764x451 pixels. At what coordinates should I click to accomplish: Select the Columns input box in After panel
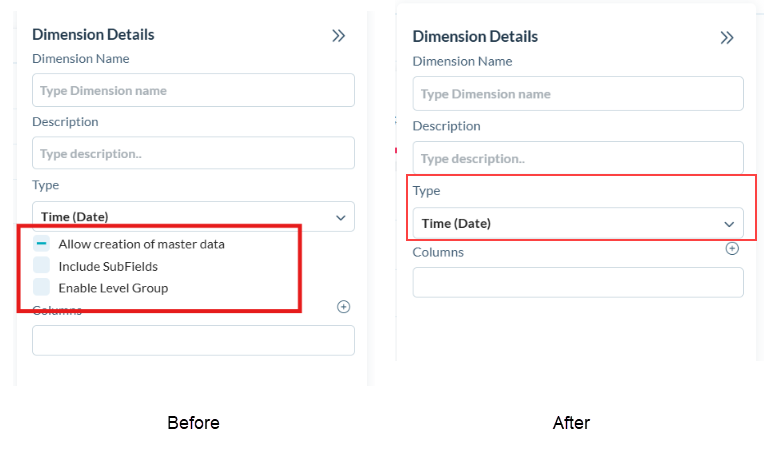pyautogui.click(x=578, y=282)
